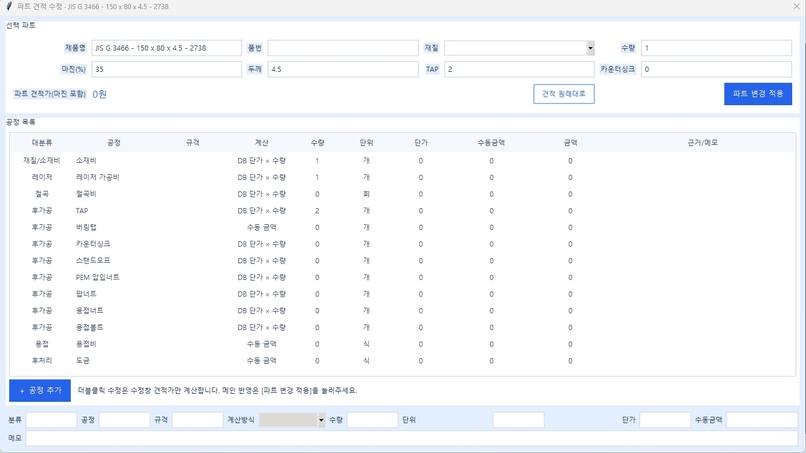Click the 후처리 category cell

click(42, 361)
